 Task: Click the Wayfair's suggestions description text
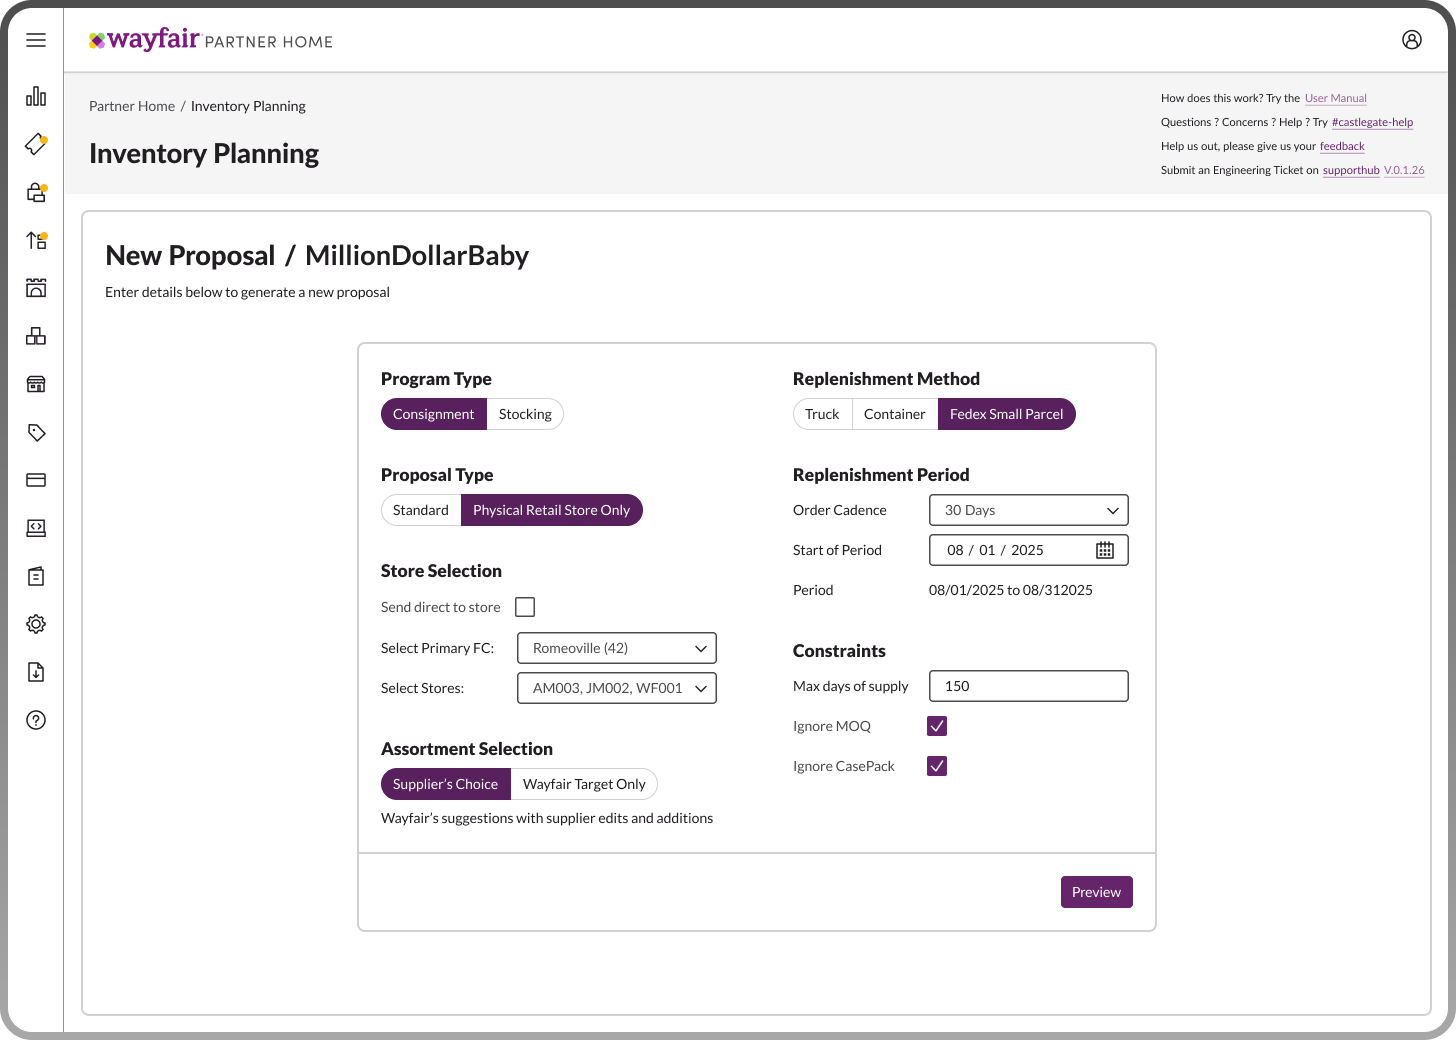[547, 818]
